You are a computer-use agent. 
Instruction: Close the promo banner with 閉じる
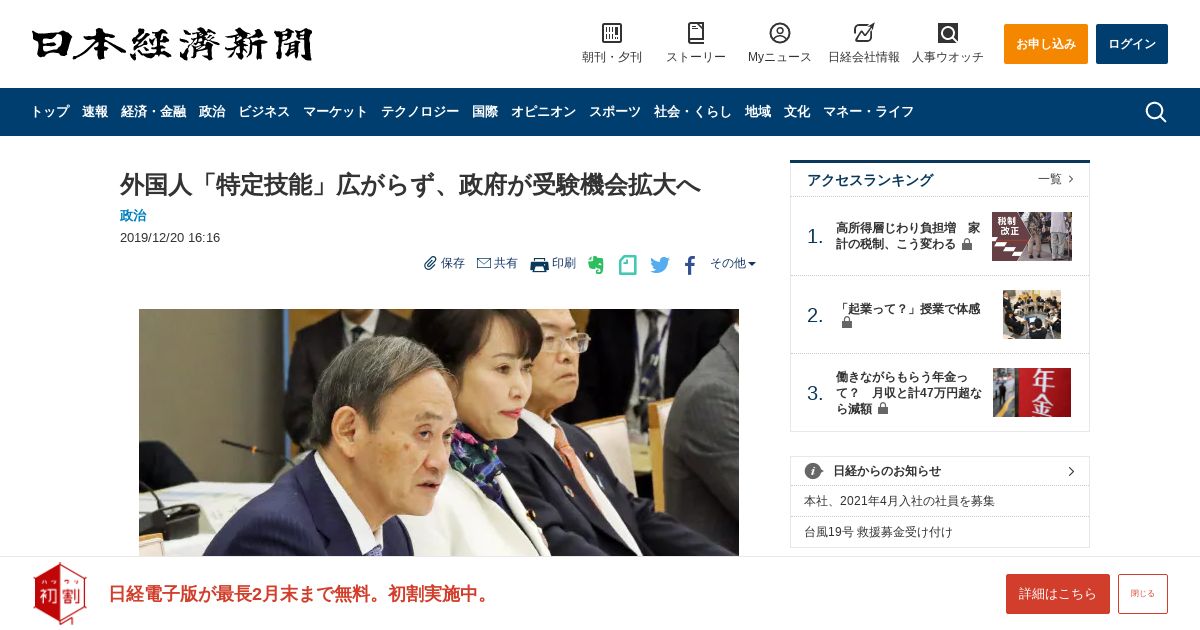pos(1143,594)
